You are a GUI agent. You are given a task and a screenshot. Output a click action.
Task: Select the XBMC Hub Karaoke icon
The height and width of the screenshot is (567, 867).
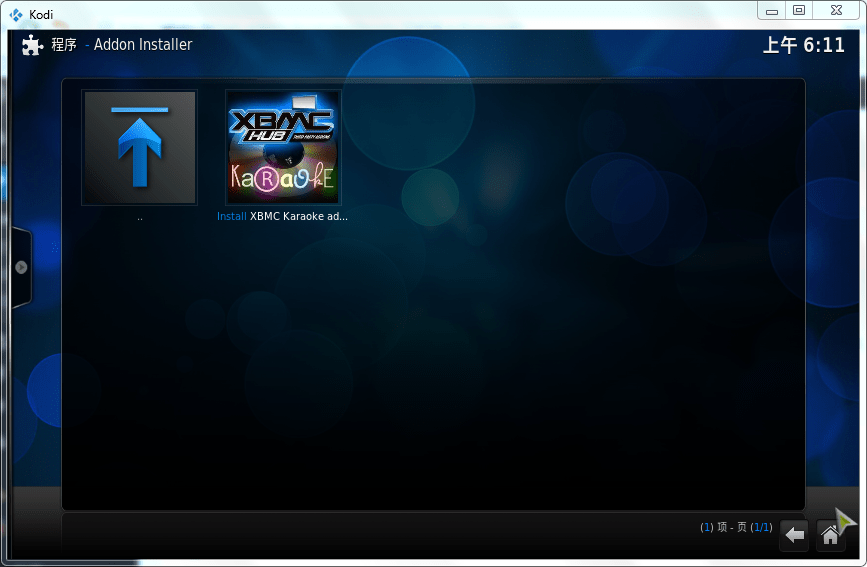point(283,147)
